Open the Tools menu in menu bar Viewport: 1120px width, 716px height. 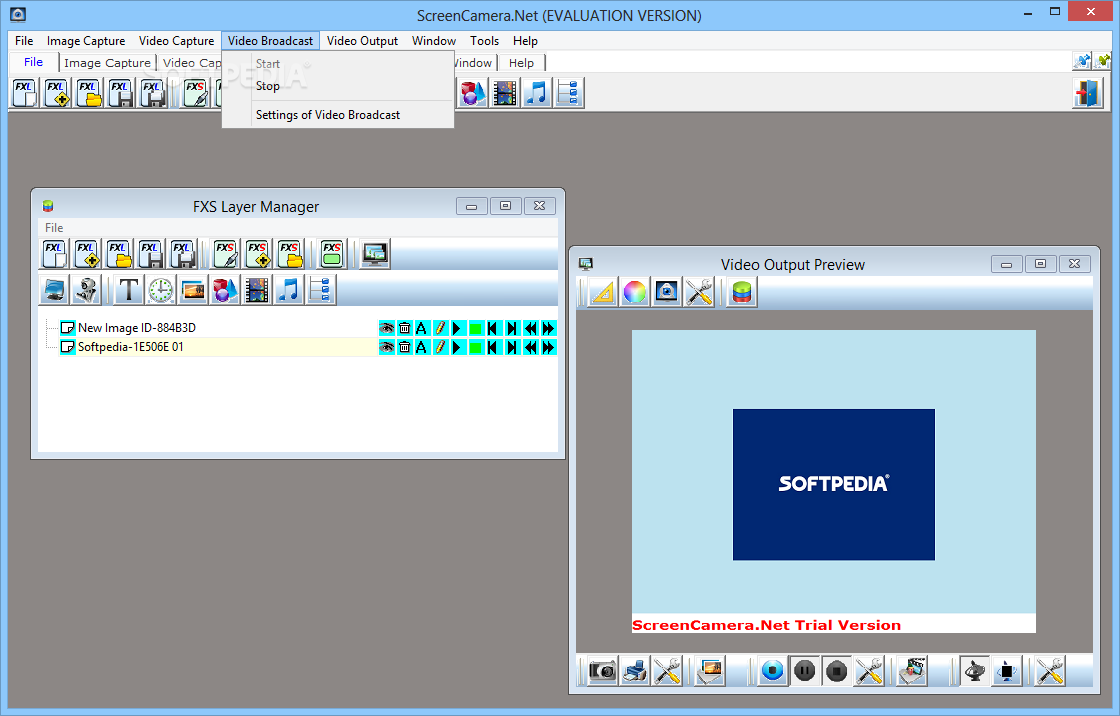coord(484,41)
